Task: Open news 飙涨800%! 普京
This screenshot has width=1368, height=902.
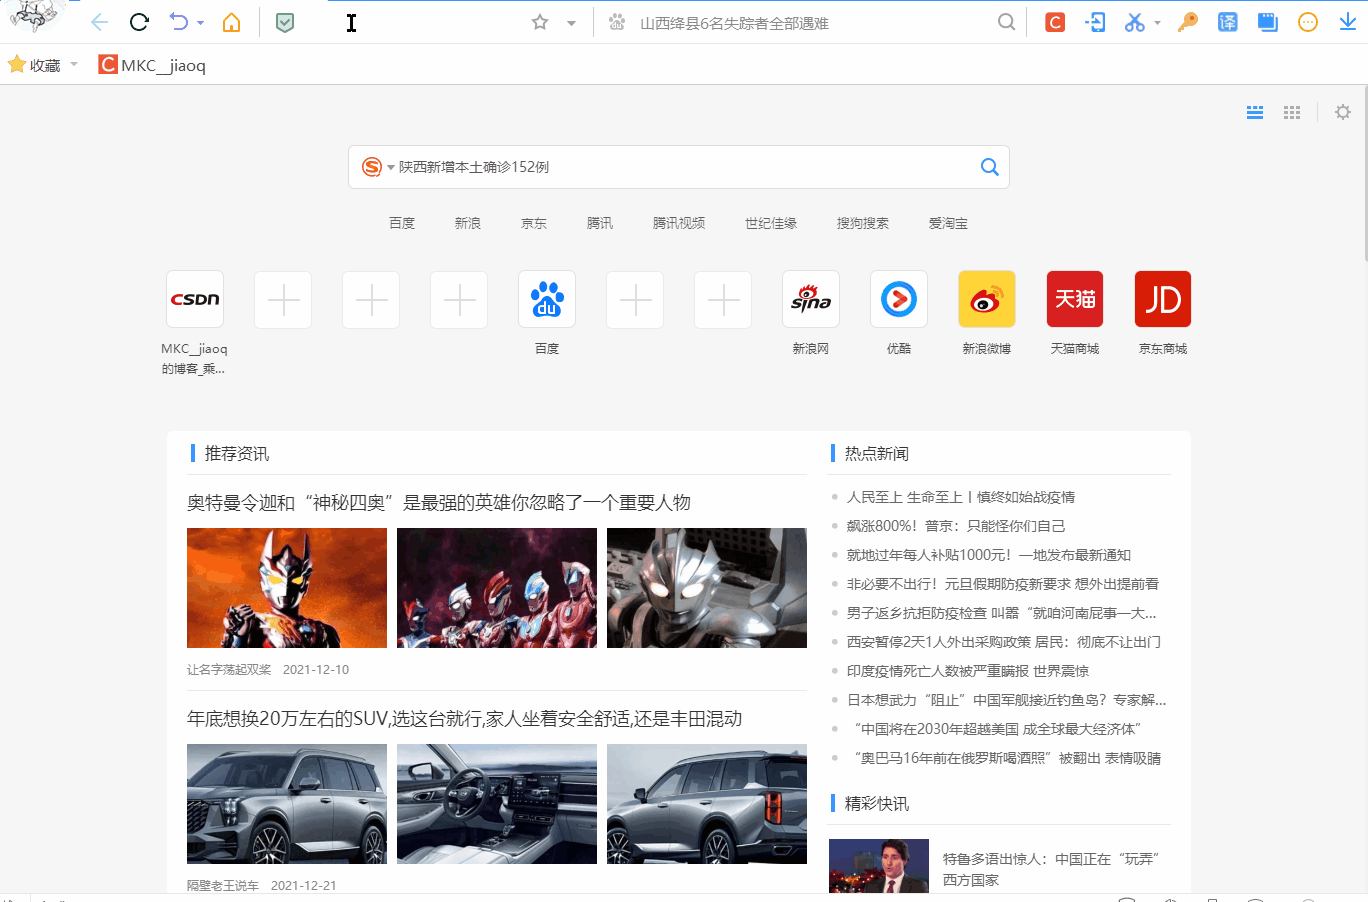Action: pos(955,526)
